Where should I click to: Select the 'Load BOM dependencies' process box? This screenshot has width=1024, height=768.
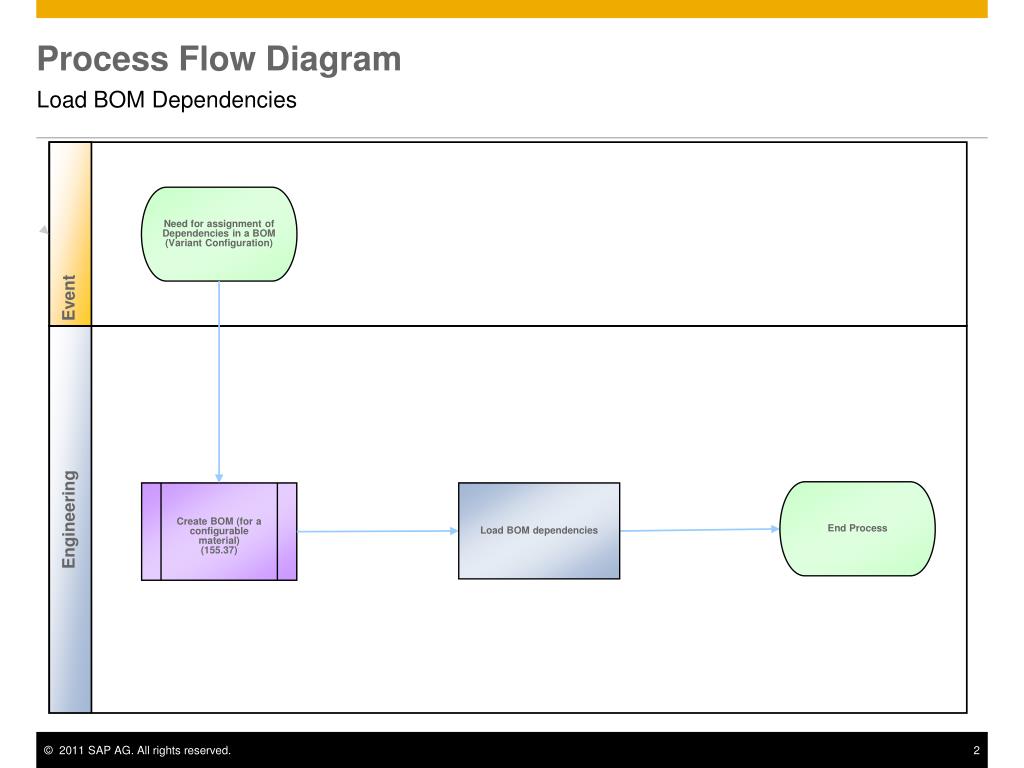(x=539, y=530)
